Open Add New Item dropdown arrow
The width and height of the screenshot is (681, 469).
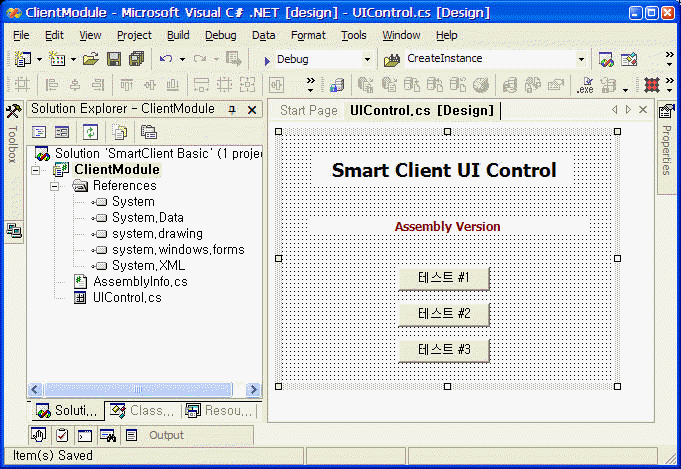(73, 59)
